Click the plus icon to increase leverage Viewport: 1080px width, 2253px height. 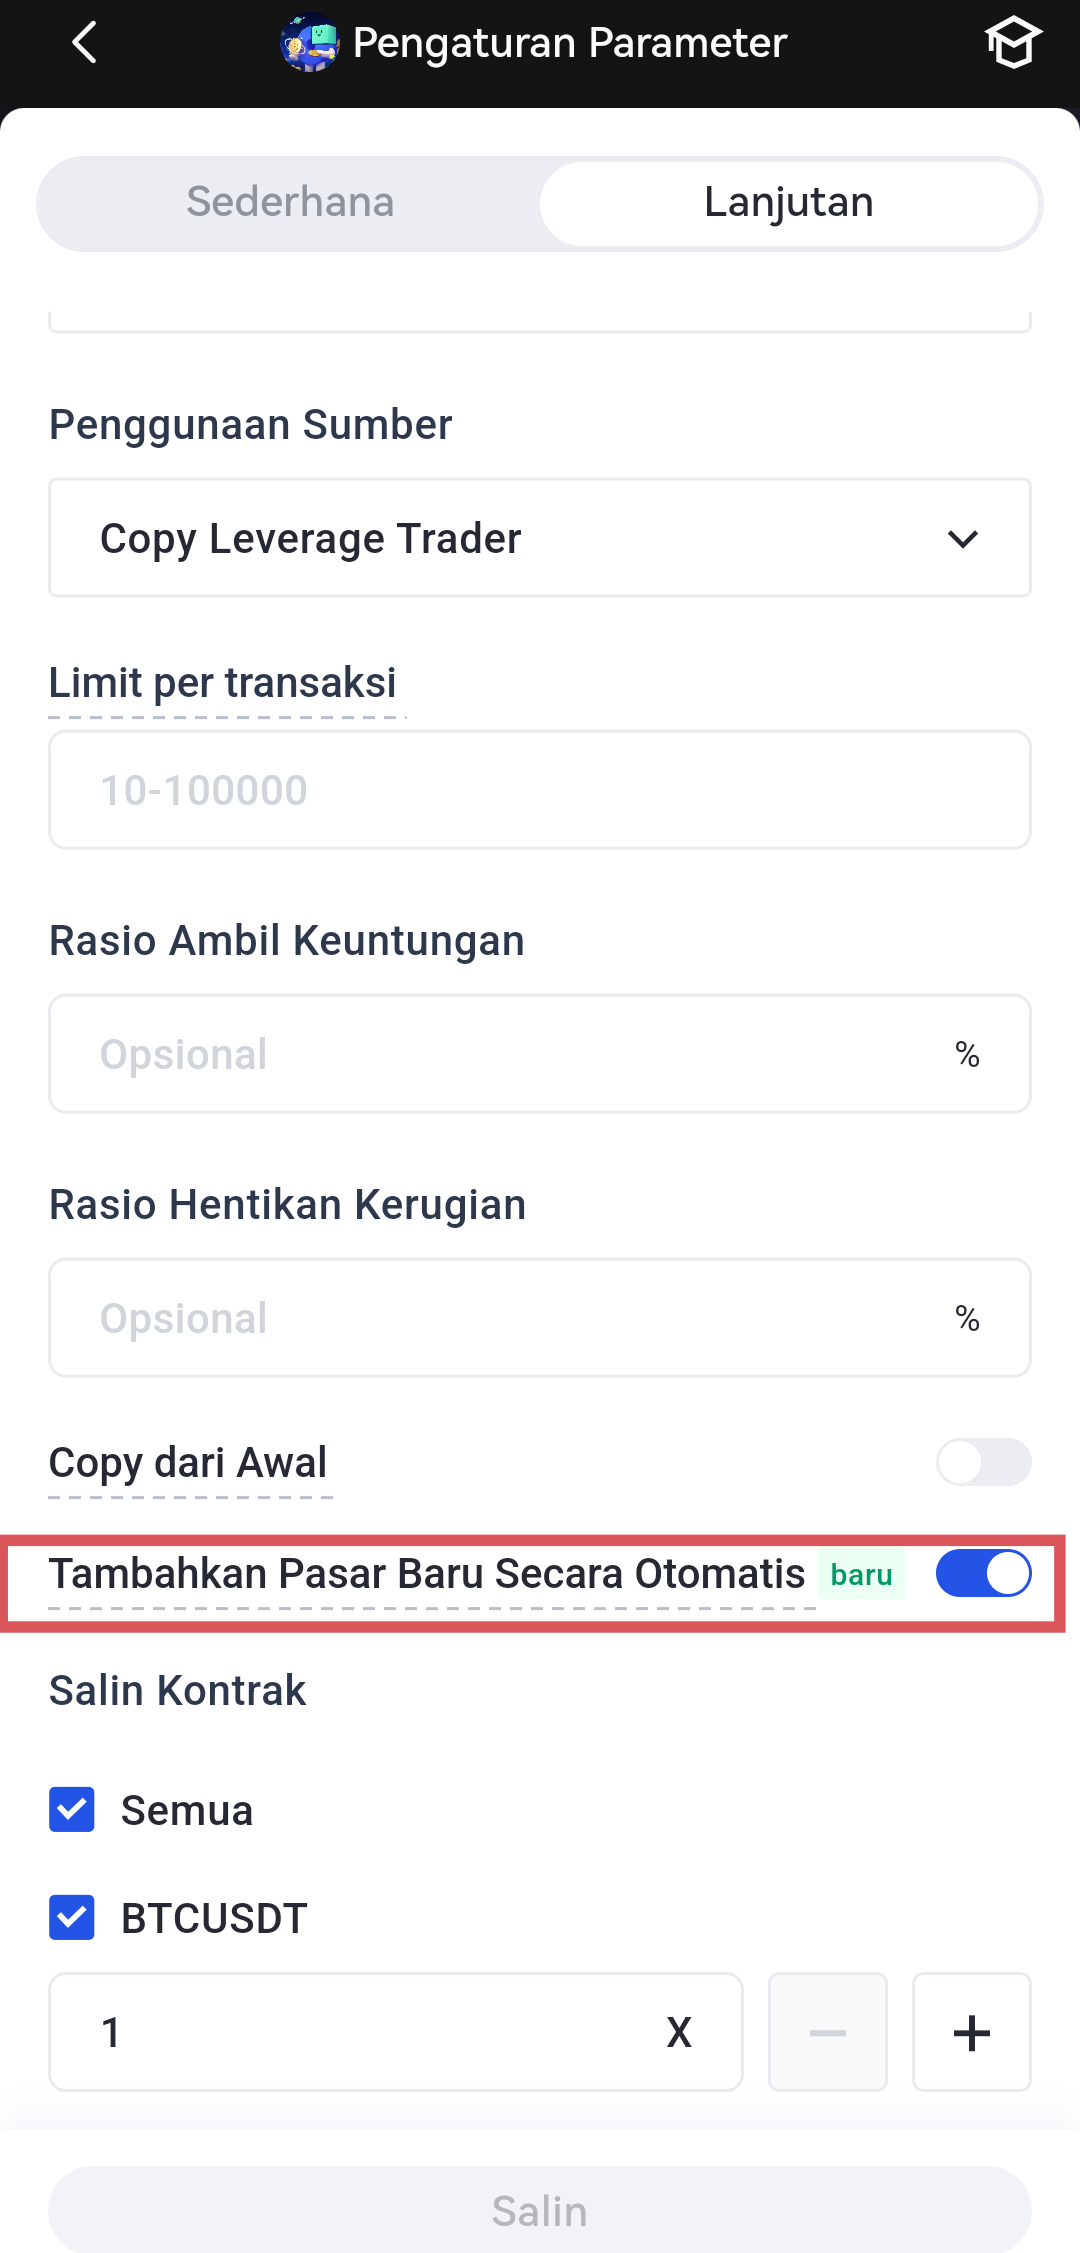971,2032
